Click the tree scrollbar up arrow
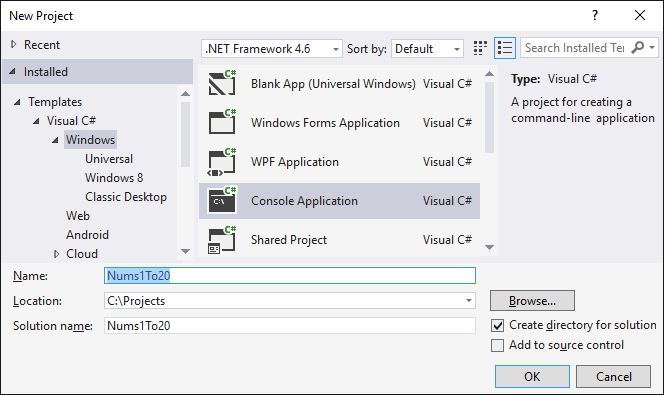The height and width of the screenshot is (395, 664). [x=185, y=94]
